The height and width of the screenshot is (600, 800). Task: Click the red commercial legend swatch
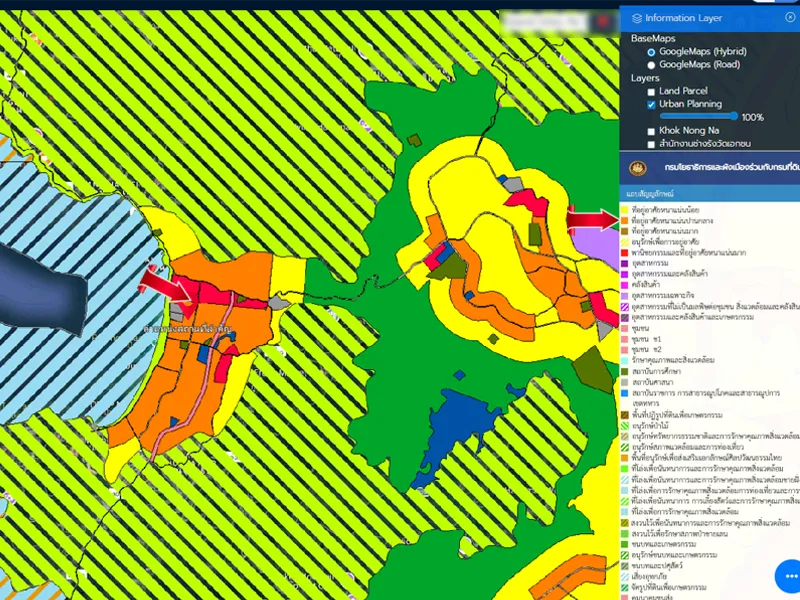(623, 253)
